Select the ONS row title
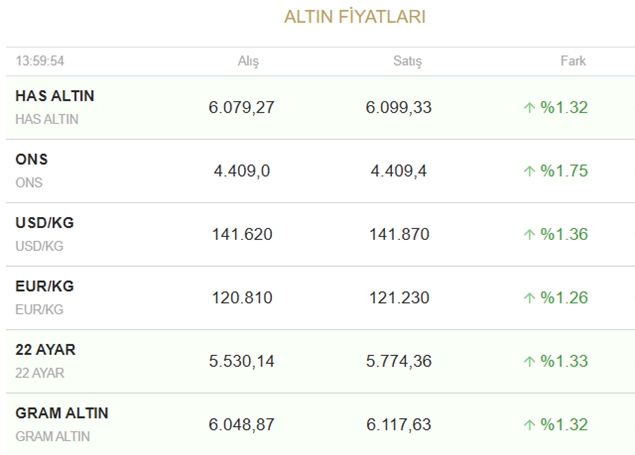This screenshot has width=635, height=455. coord(32,160)
